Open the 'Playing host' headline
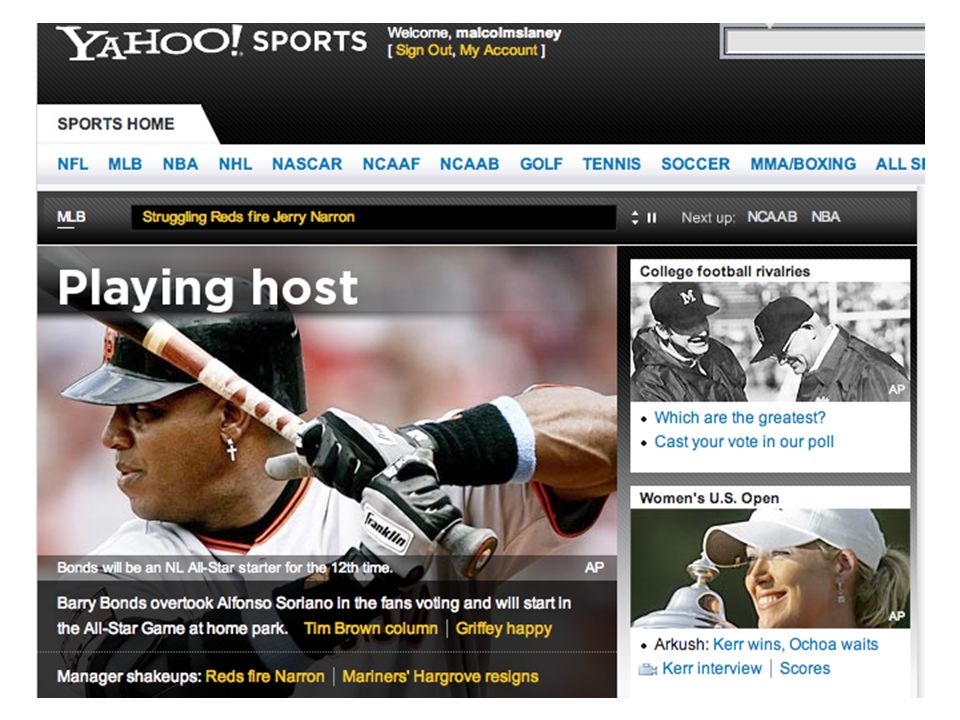960x720 pixels. [208, 288]
